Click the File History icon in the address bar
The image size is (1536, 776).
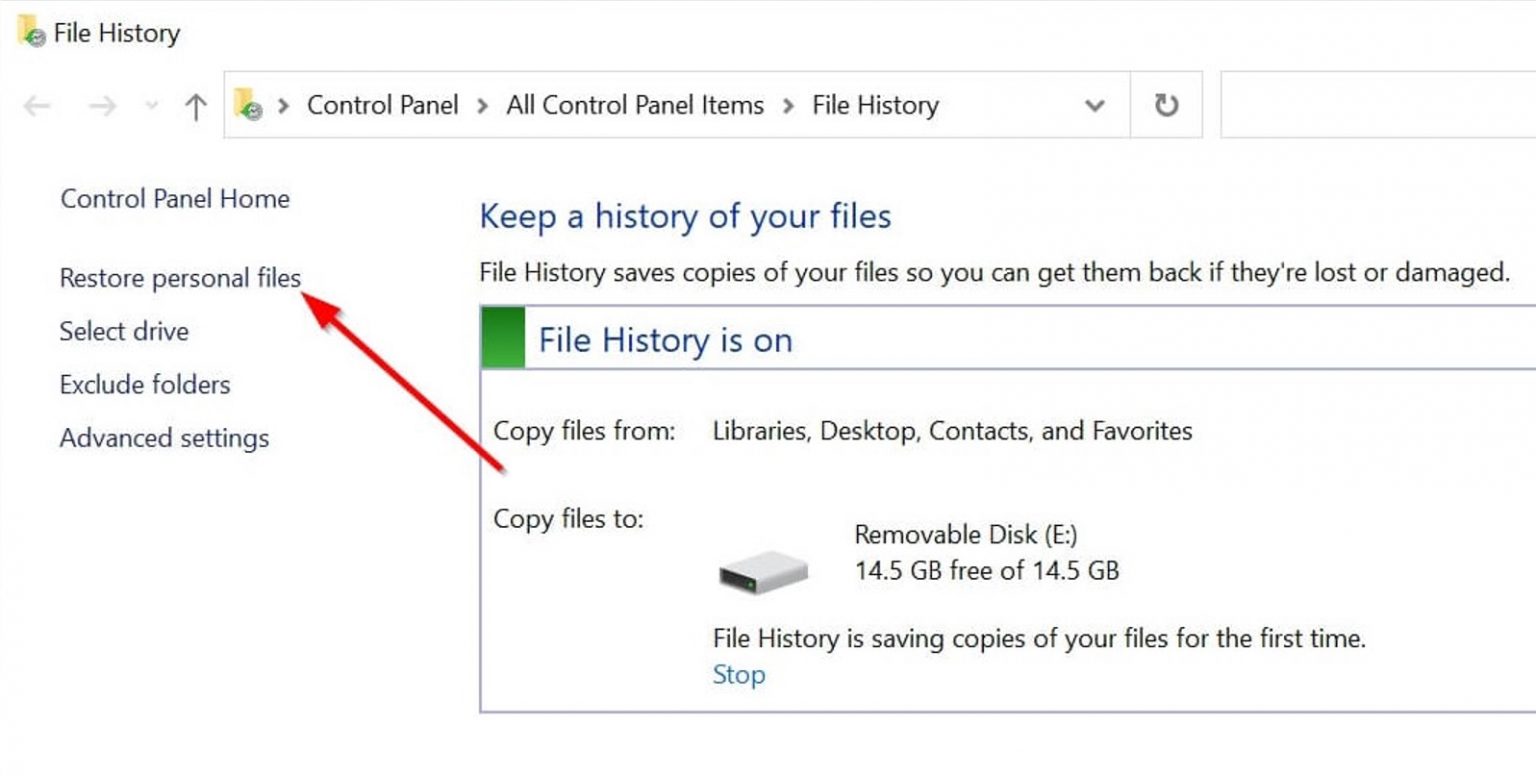248,105
